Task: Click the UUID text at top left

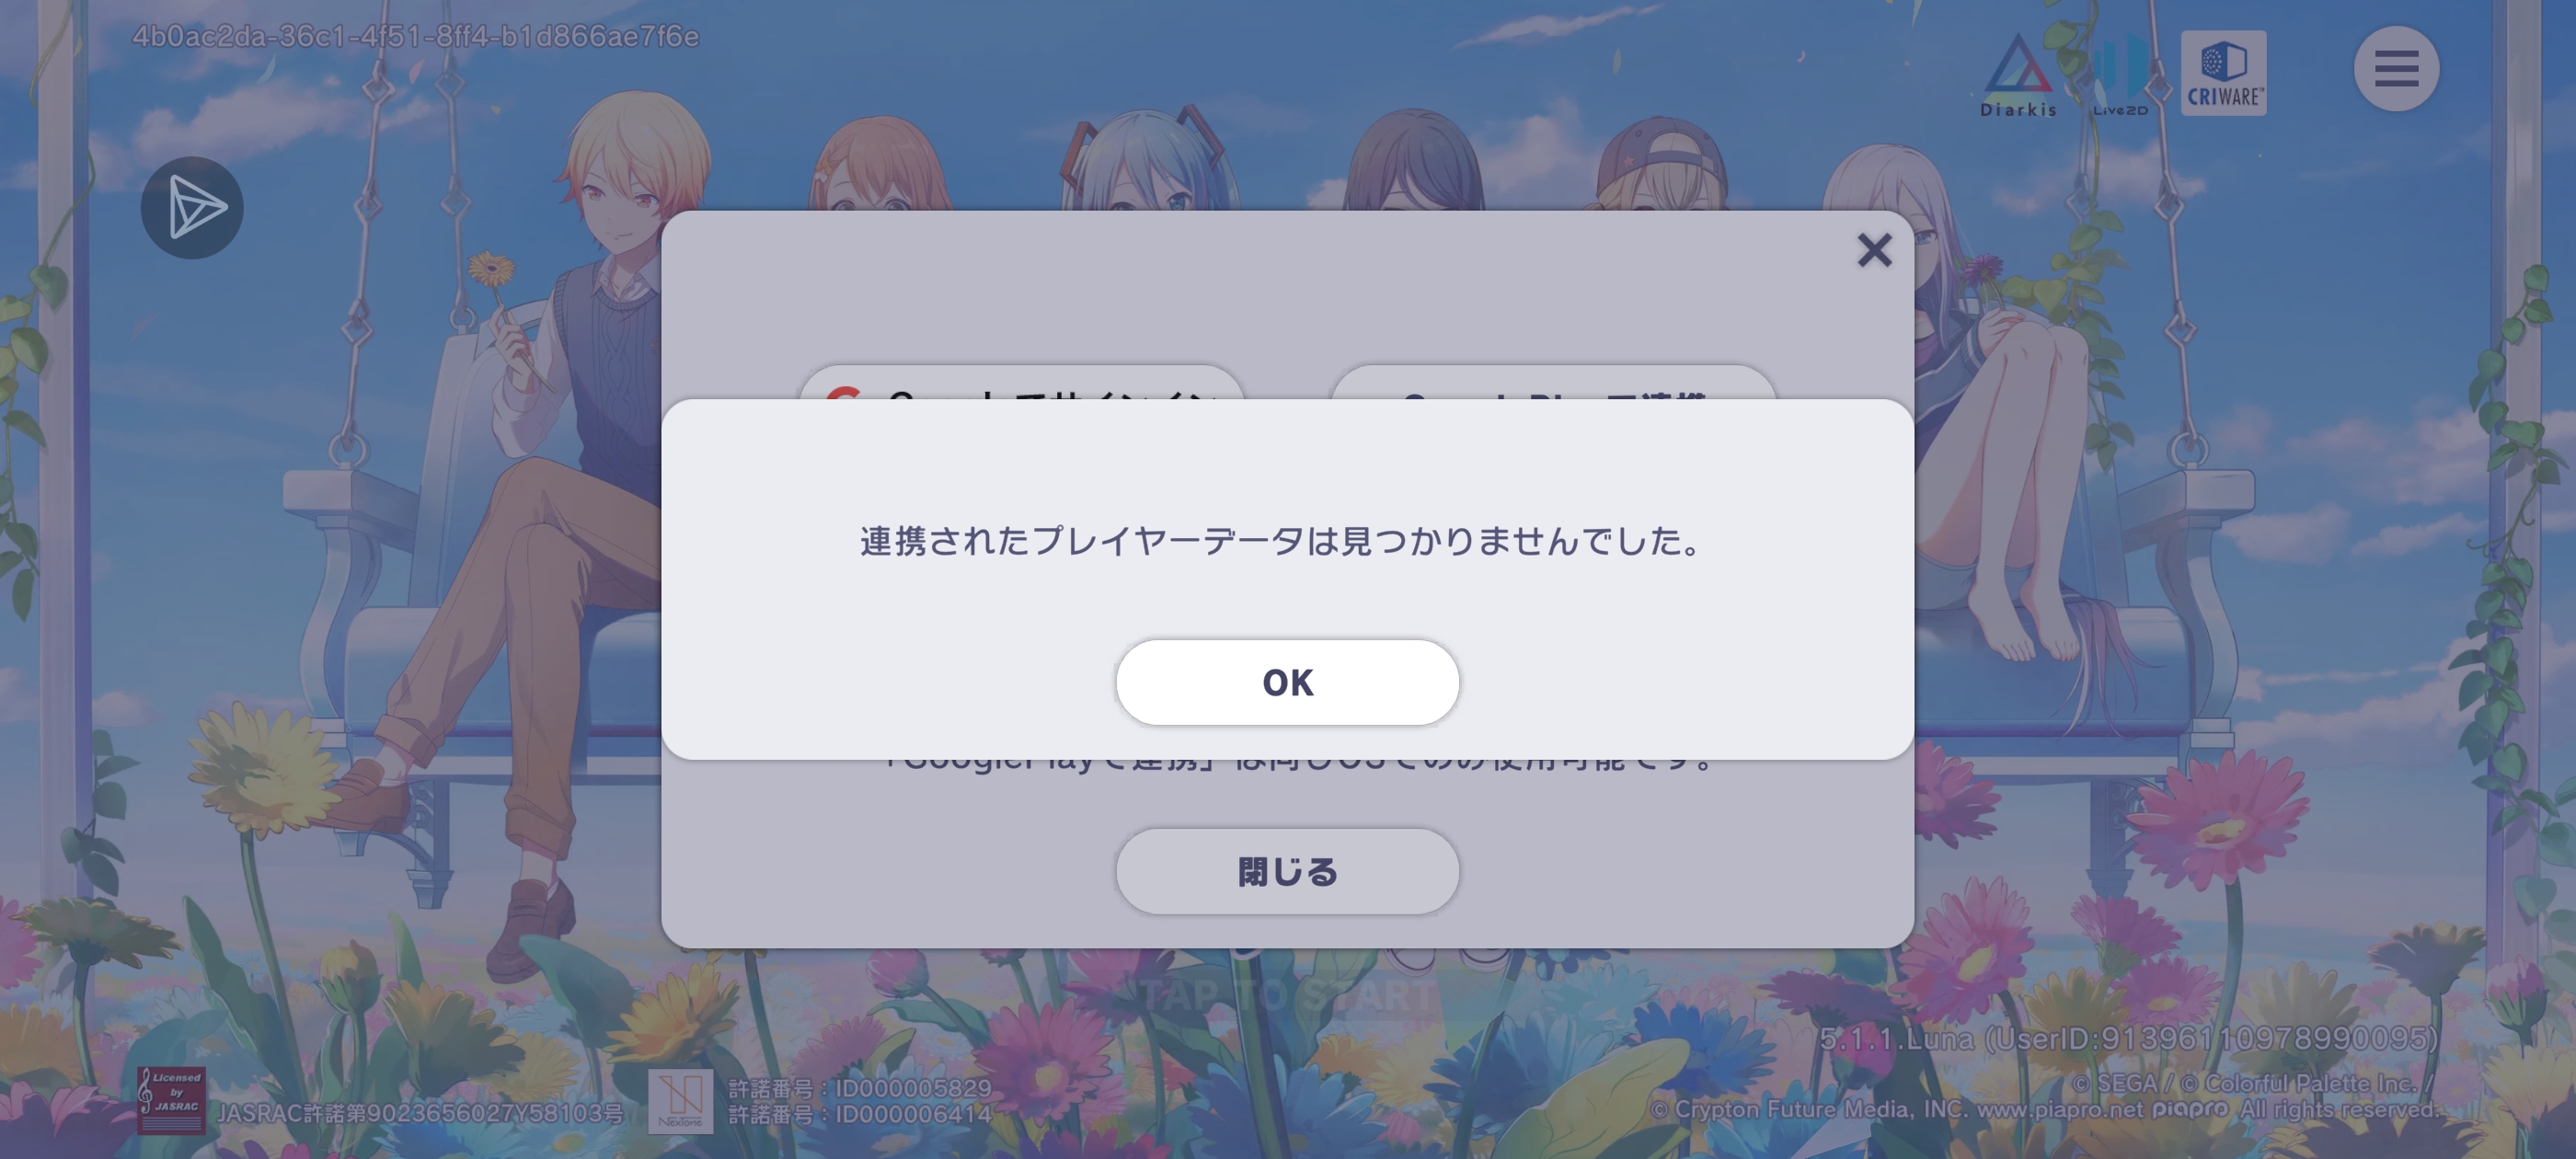Action: [x=415, y=36]
